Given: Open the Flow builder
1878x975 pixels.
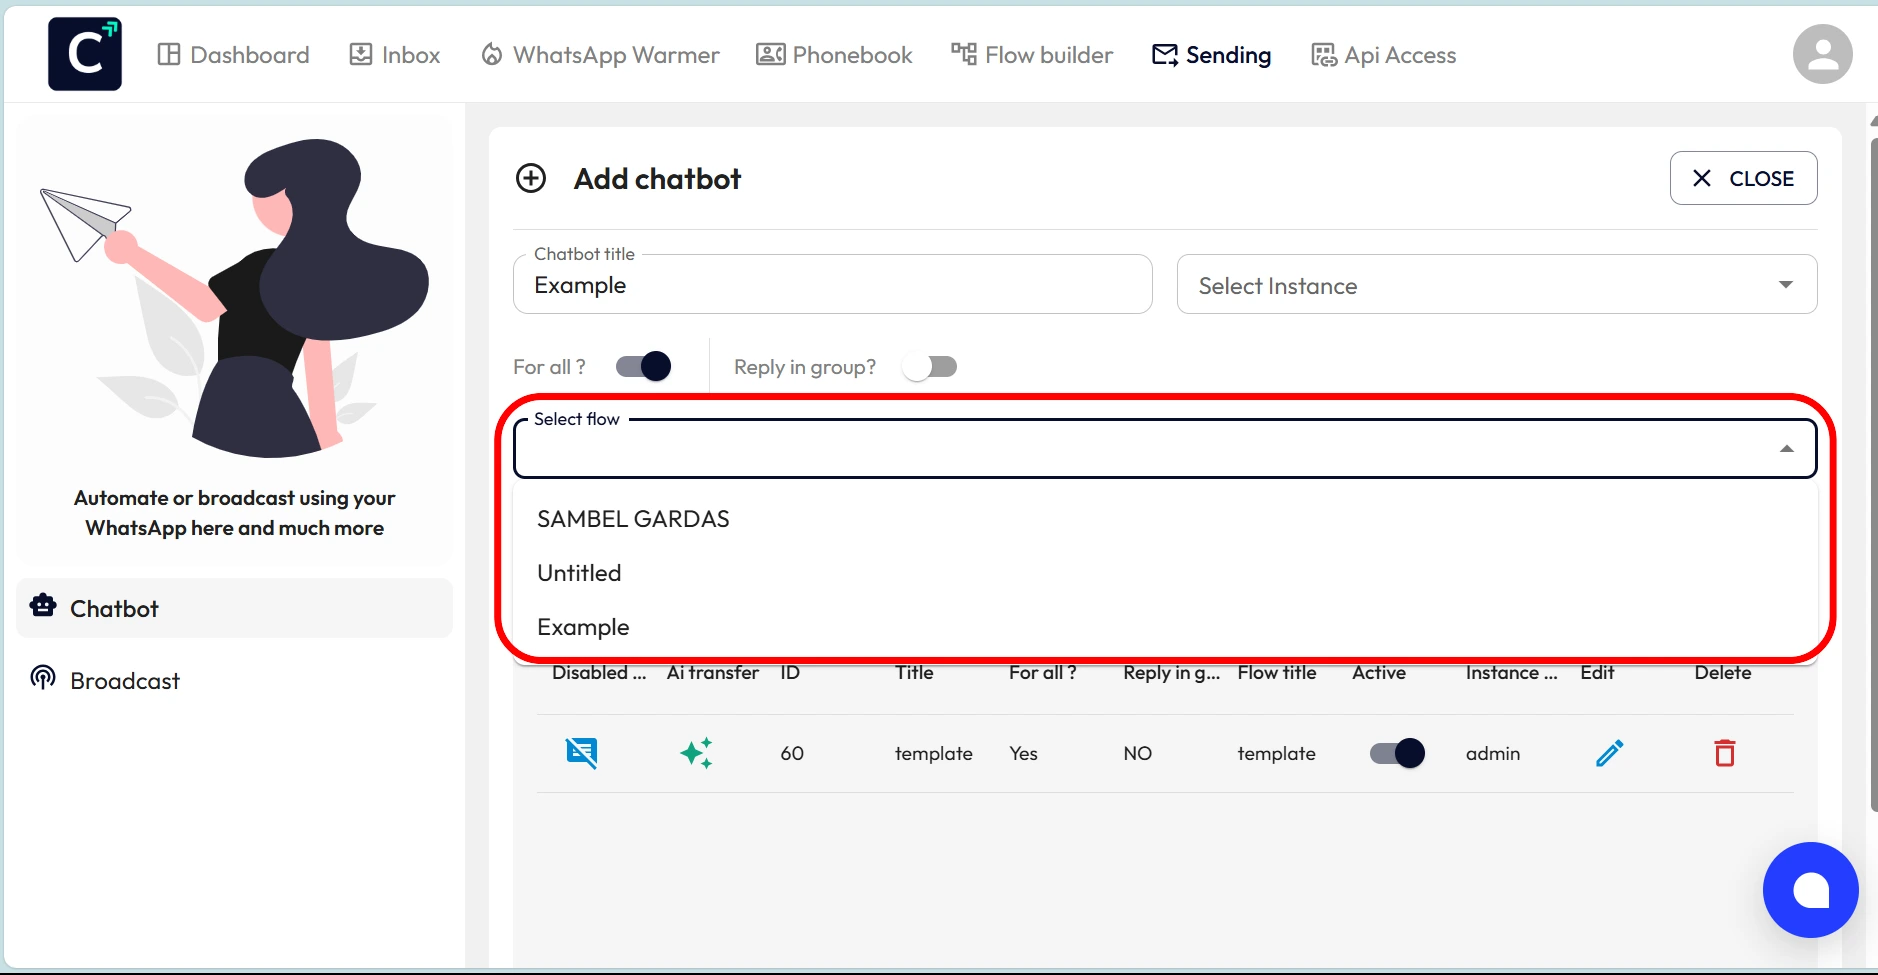Looking at the screenshot, I should coord(1032,55).
